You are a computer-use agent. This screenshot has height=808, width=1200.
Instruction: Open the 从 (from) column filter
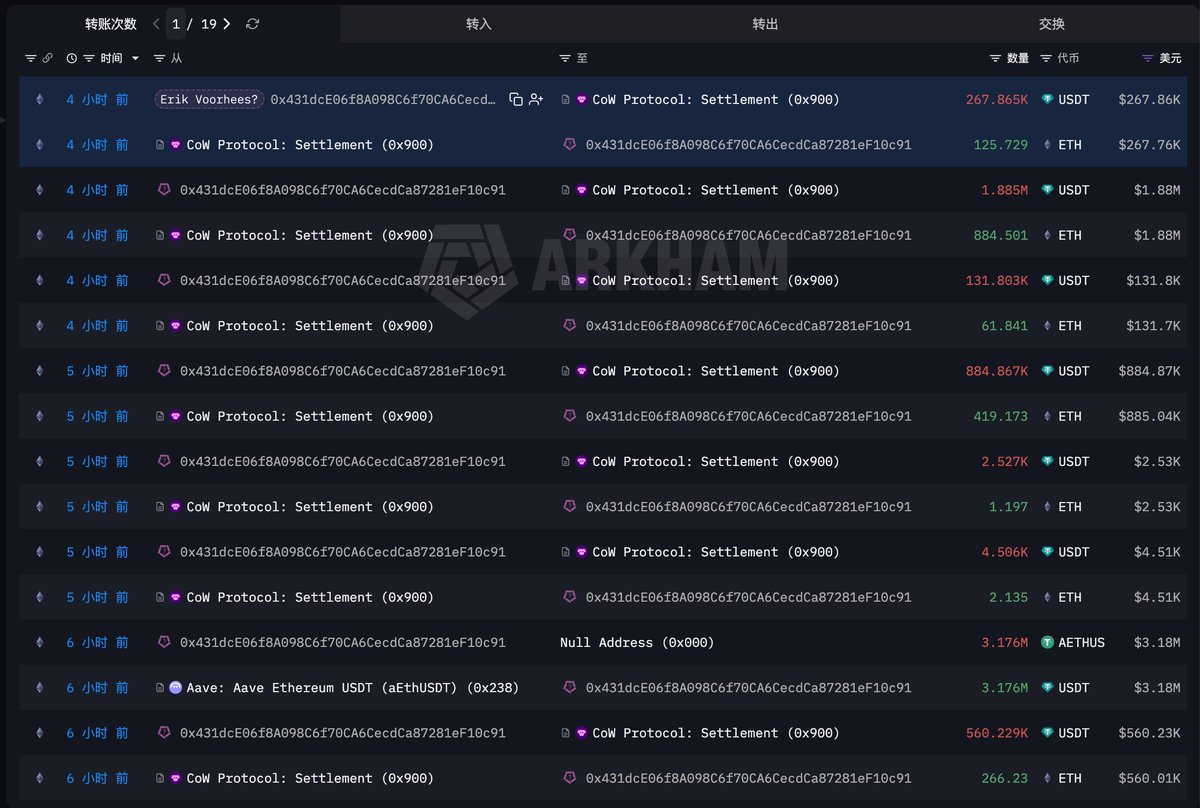[160, 58]
